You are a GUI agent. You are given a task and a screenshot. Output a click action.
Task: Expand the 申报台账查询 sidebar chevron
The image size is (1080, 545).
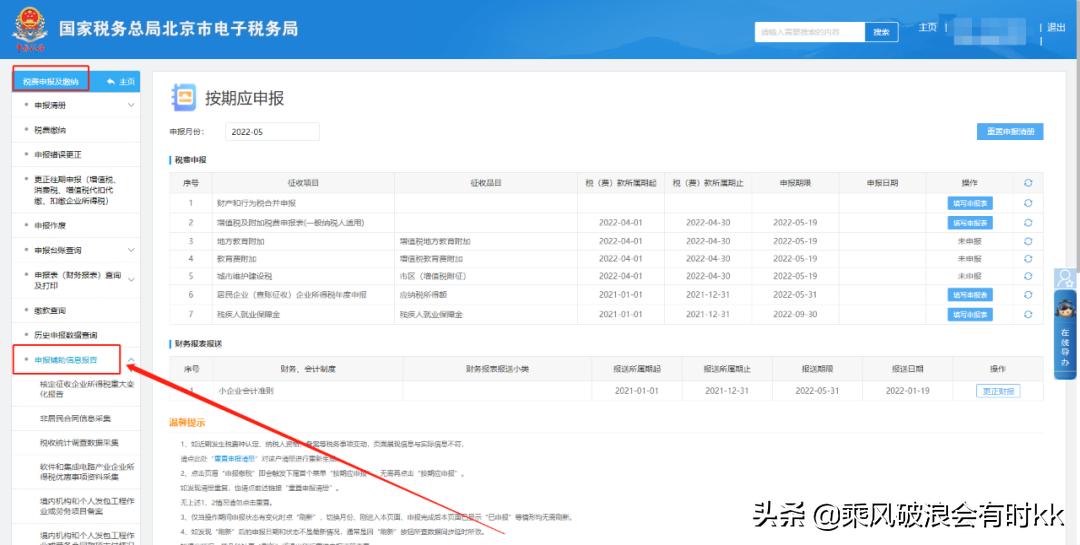point(131,250)
